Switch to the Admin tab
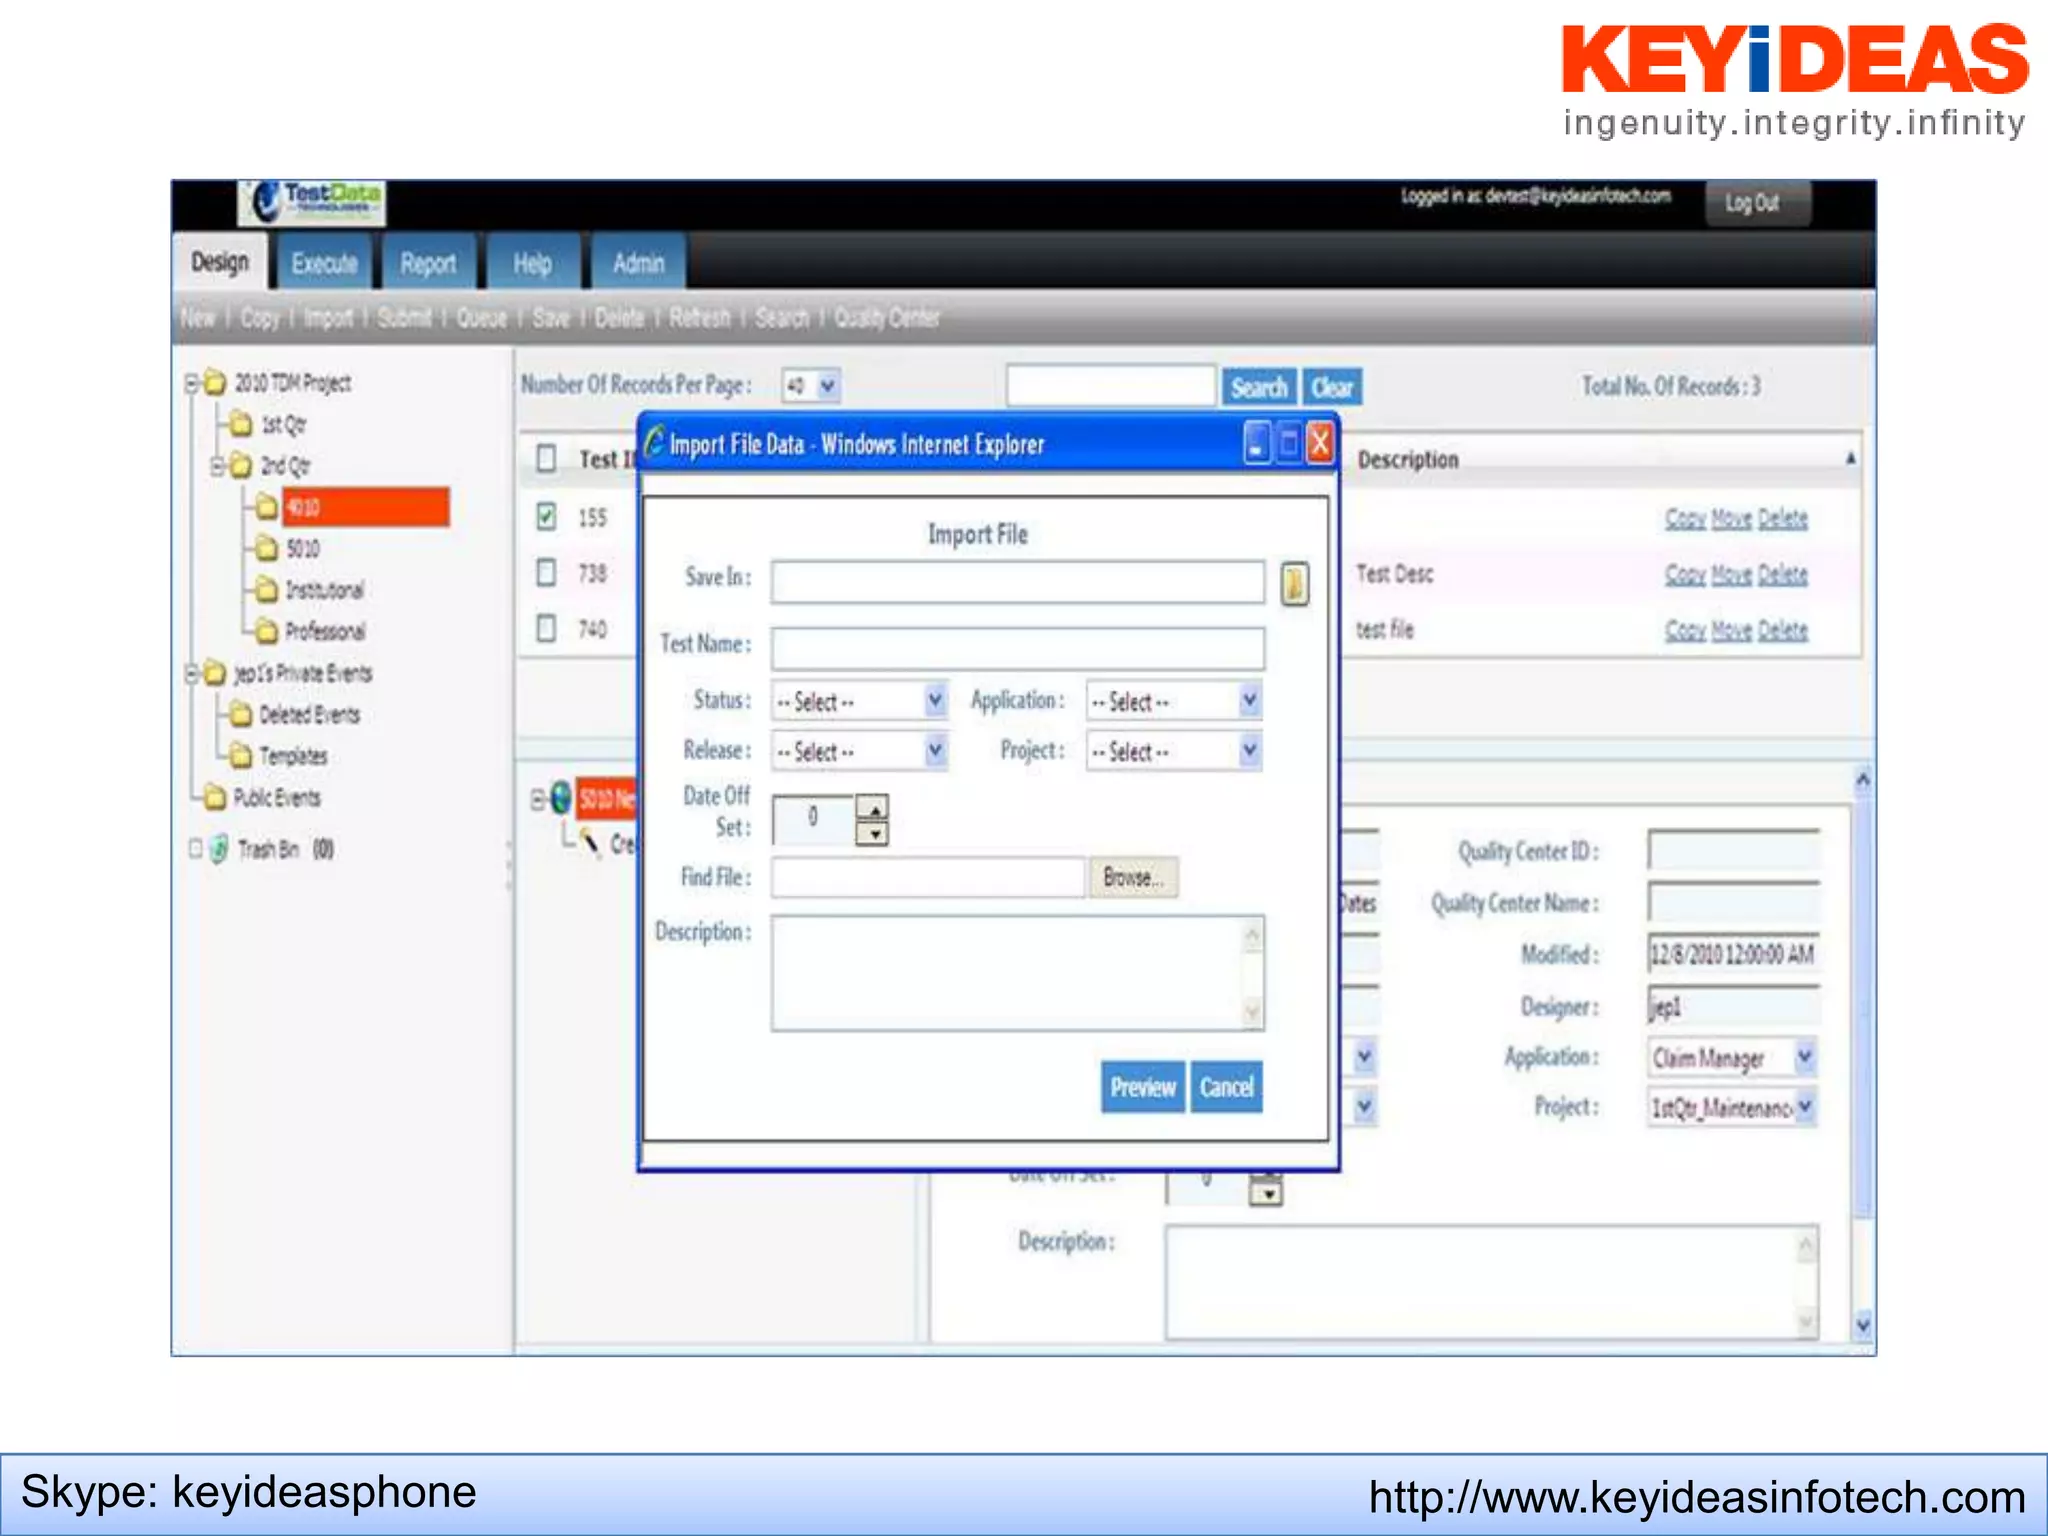This screenshot has width=2048, height=1536. point(638,264)
